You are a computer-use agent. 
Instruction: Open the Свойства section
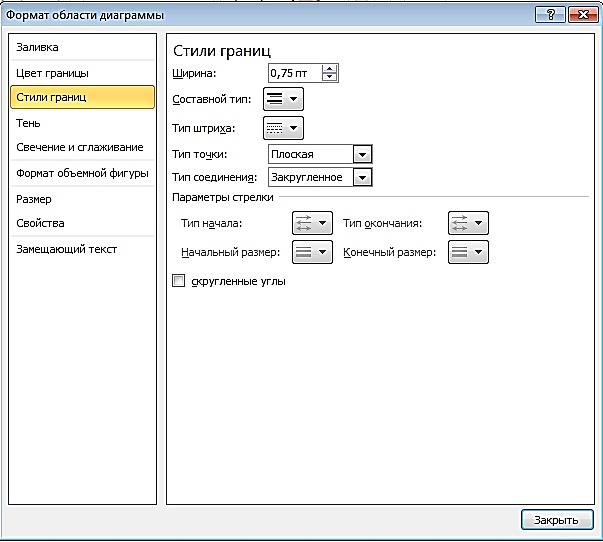(x=82, y=223)
